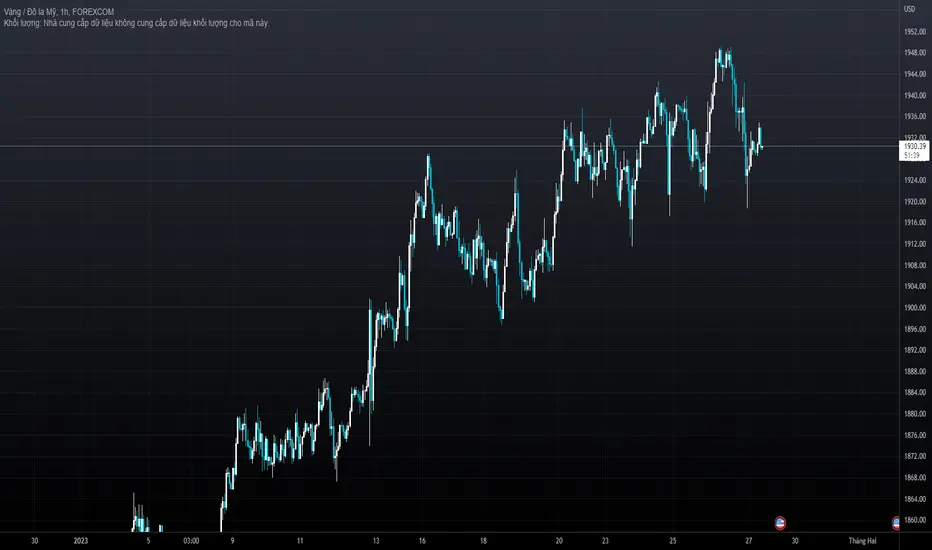Viewport: 932px width, 550px height.
Task: Select the 1876.00 price axis label
Action: (915, 435)
